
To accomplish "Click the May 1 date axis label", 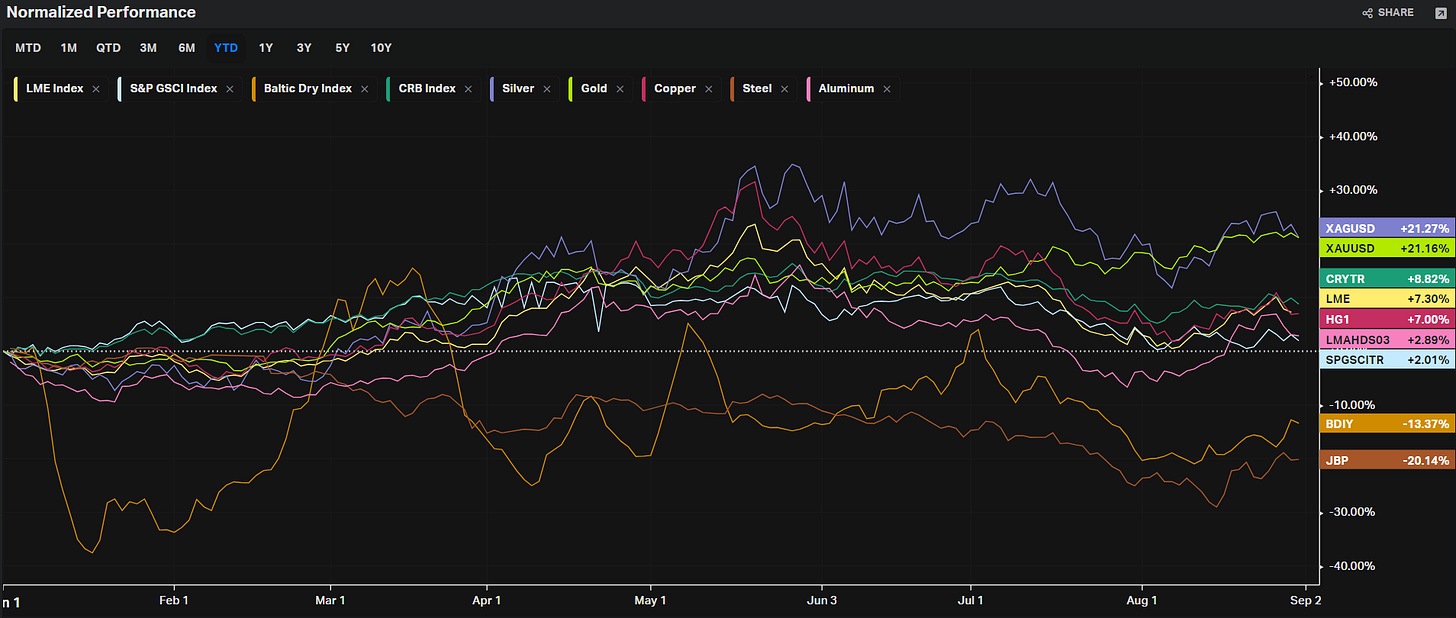I will 651,600.
